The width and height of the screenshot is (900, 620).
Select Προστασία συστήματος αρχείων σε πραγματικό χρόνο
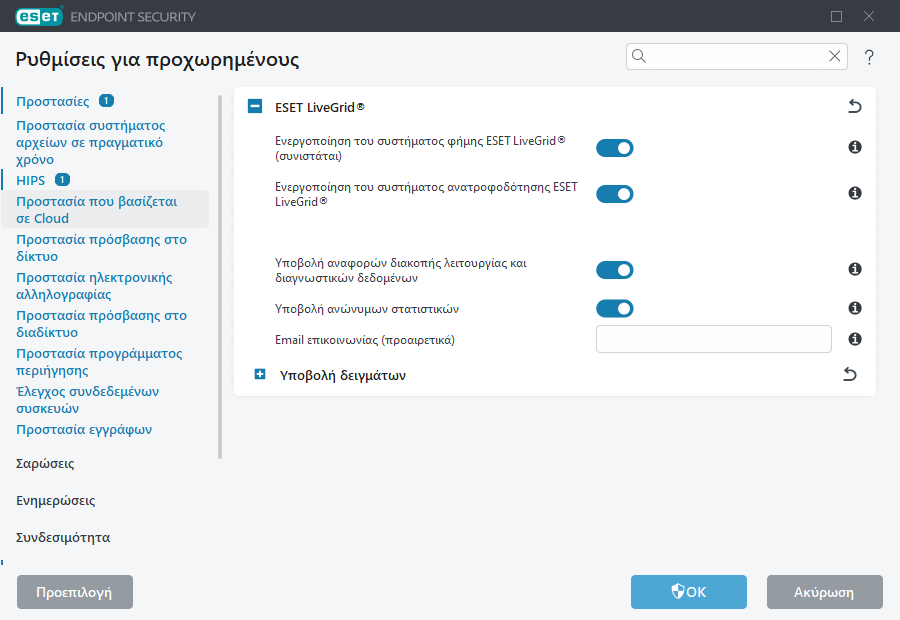pos(91,142)
